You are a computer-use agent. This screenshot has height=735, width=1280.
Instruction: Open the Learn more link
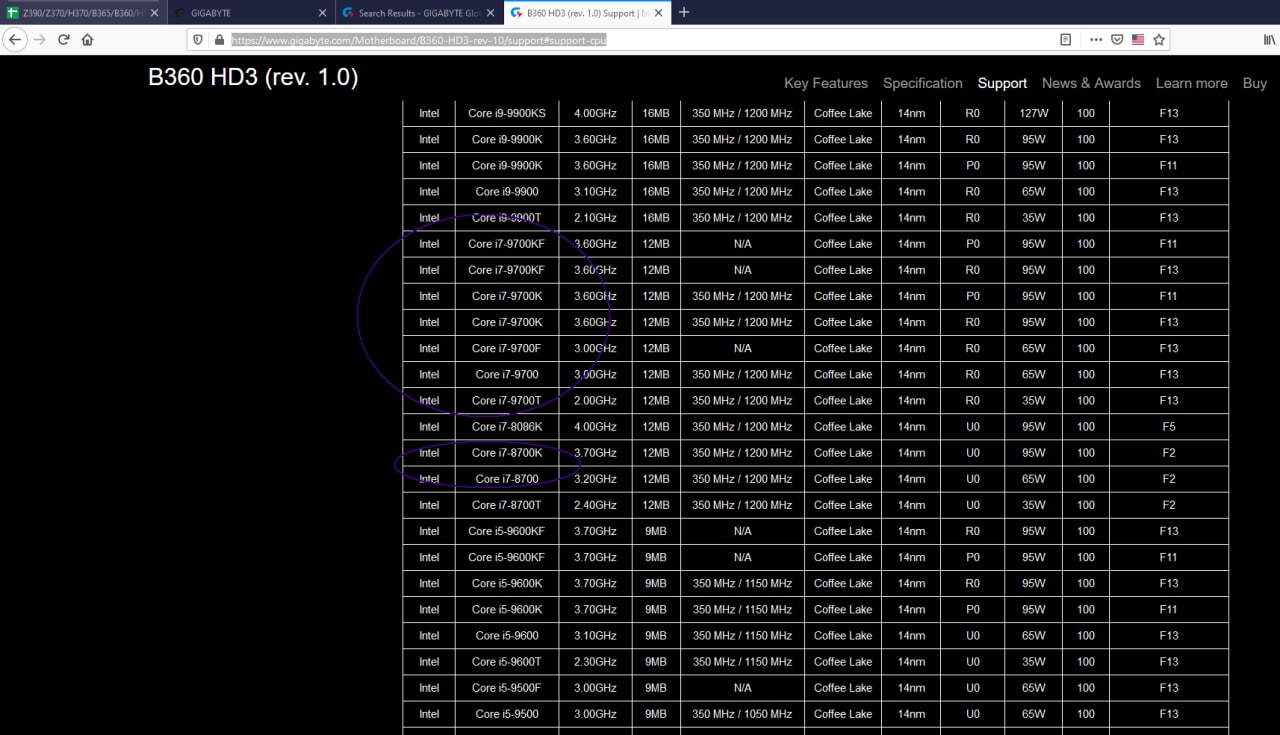click(1191, 83)
